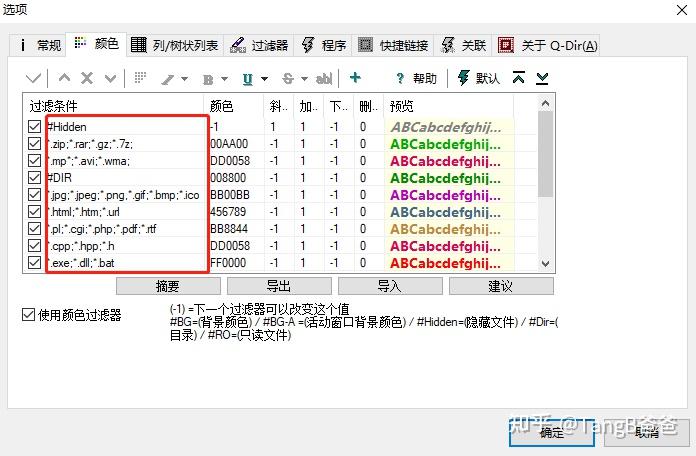Add a new filter with plus icon
Screen dimensions: 696x456
[x=355, y=78]
